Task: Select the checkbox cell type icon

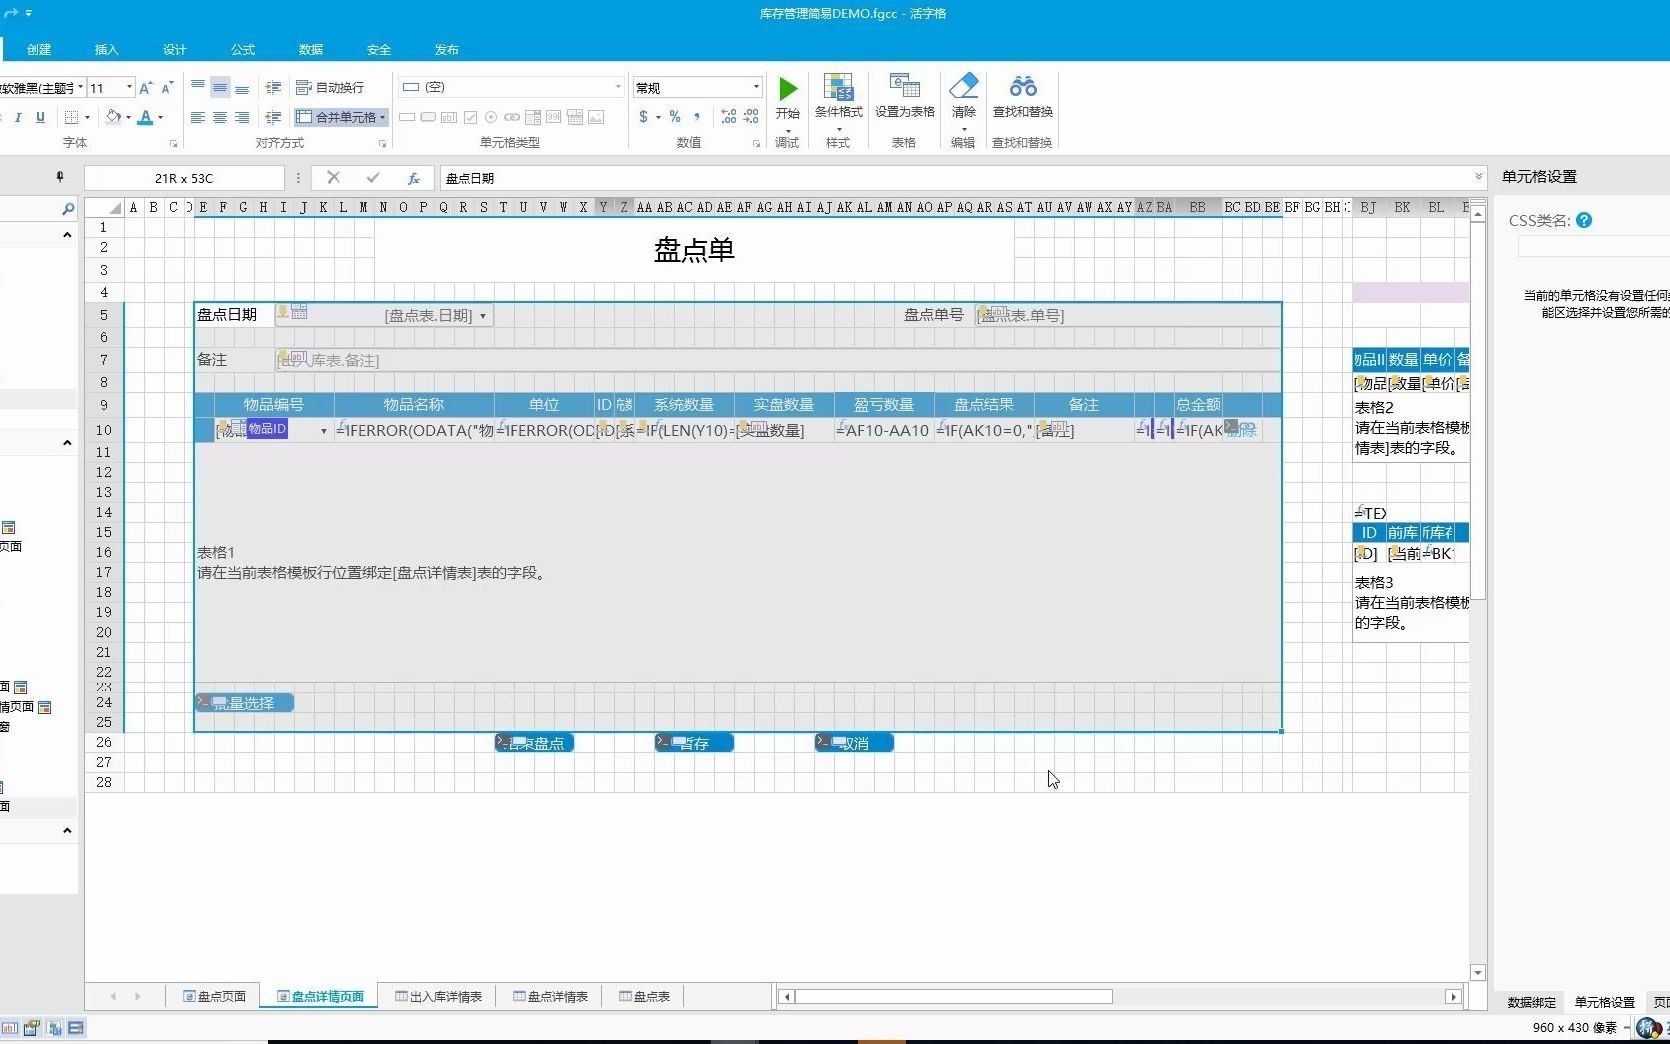Action: 470,117
